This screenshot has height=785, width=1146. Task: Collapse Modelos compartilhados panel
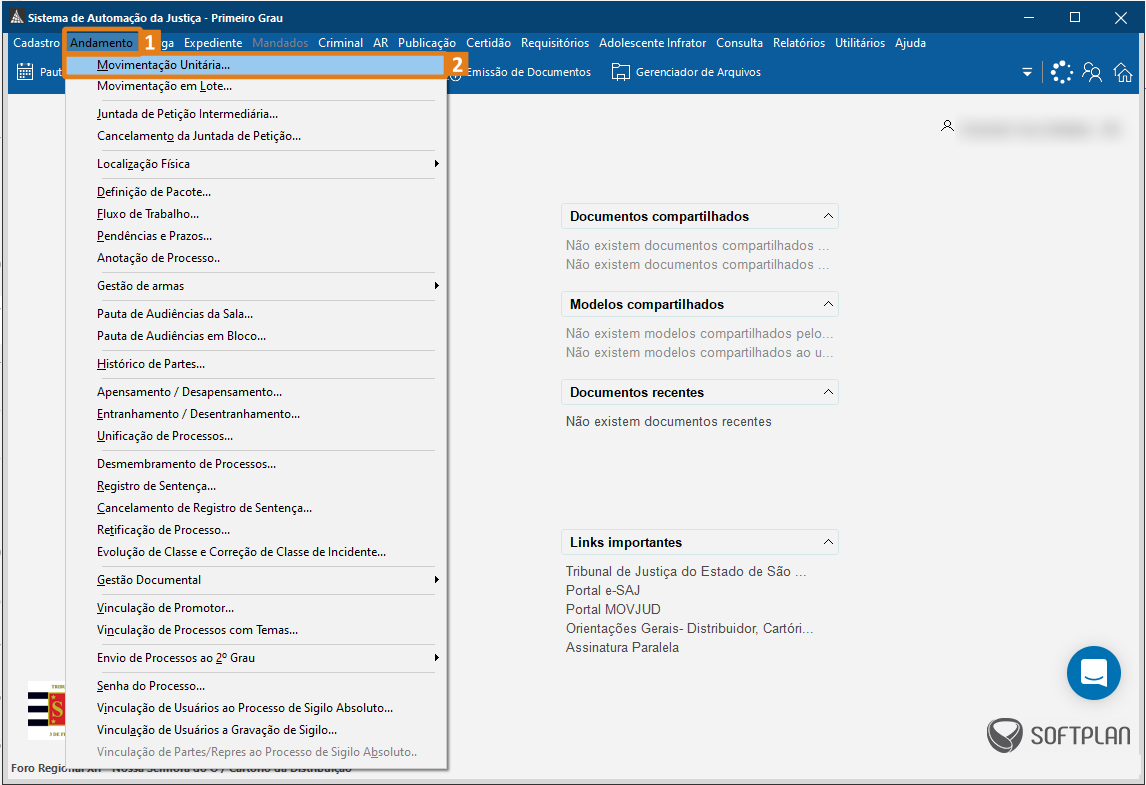(x=828, y=304)
